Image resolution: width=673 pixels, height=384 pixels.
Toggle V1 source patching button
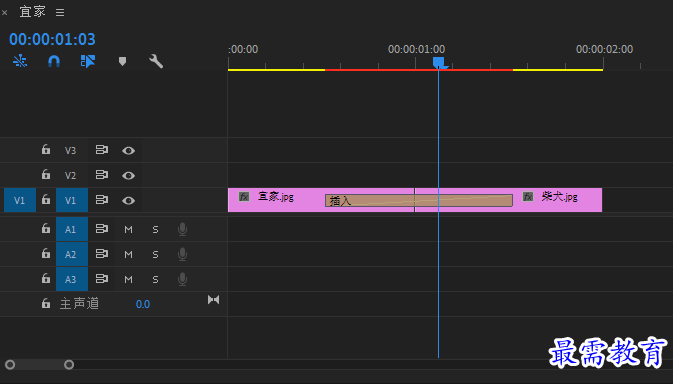[x=20, y=200]
